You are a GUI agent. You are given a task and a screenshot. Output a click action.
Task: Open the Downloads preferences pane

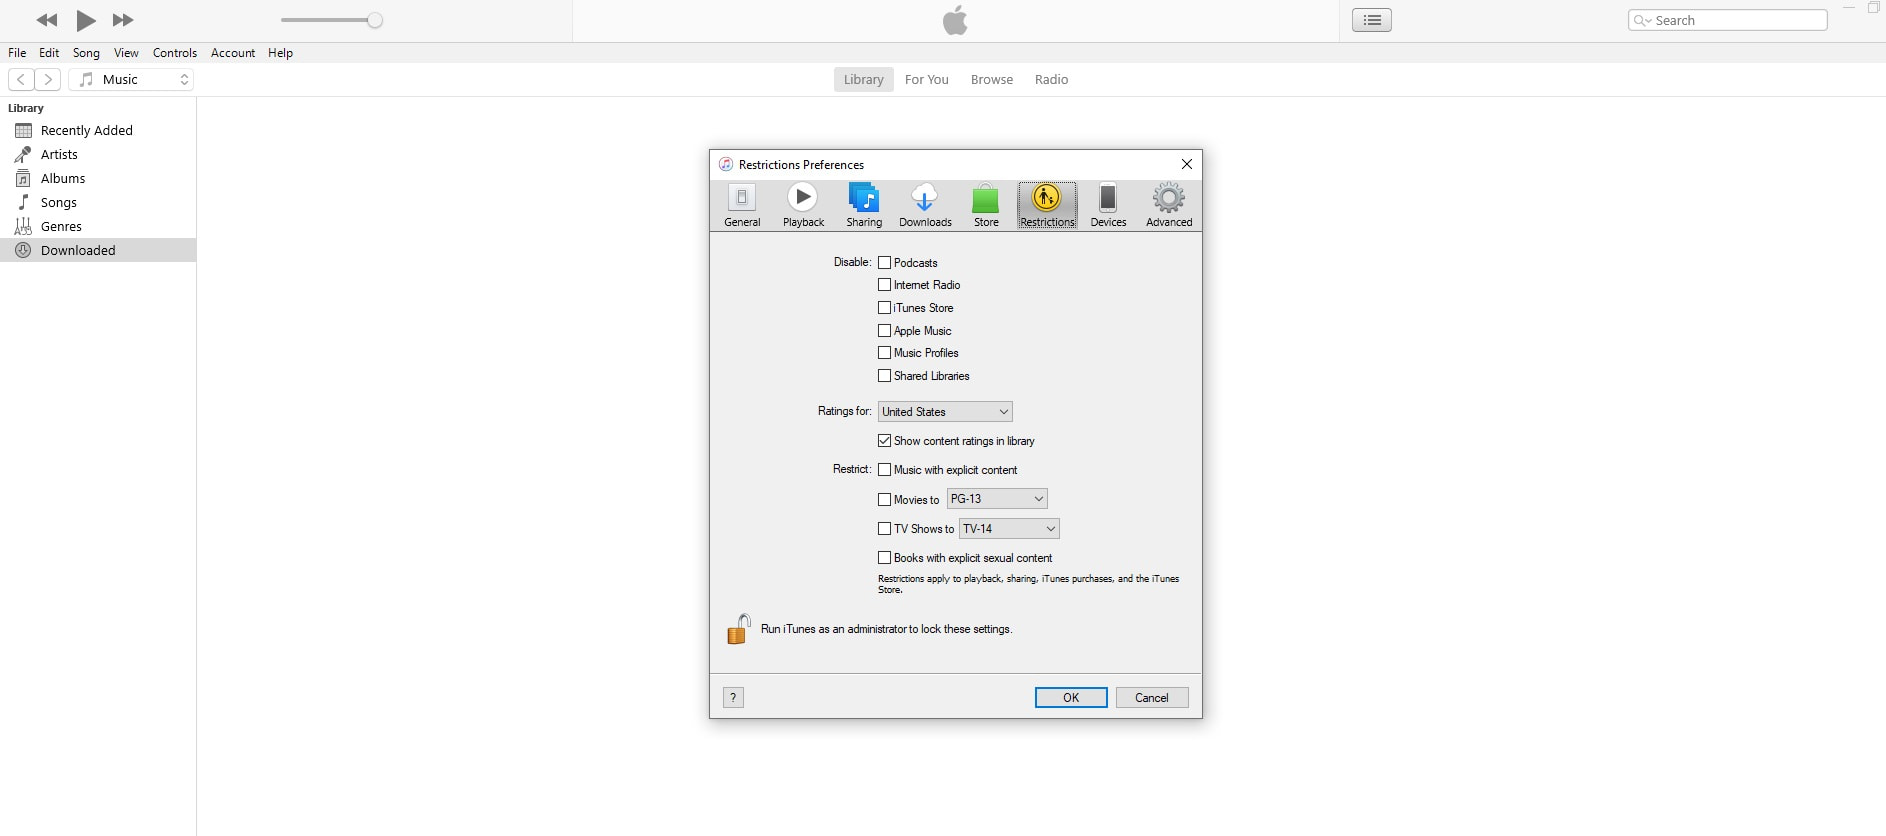pyautogui.click(x=925, y=205)
